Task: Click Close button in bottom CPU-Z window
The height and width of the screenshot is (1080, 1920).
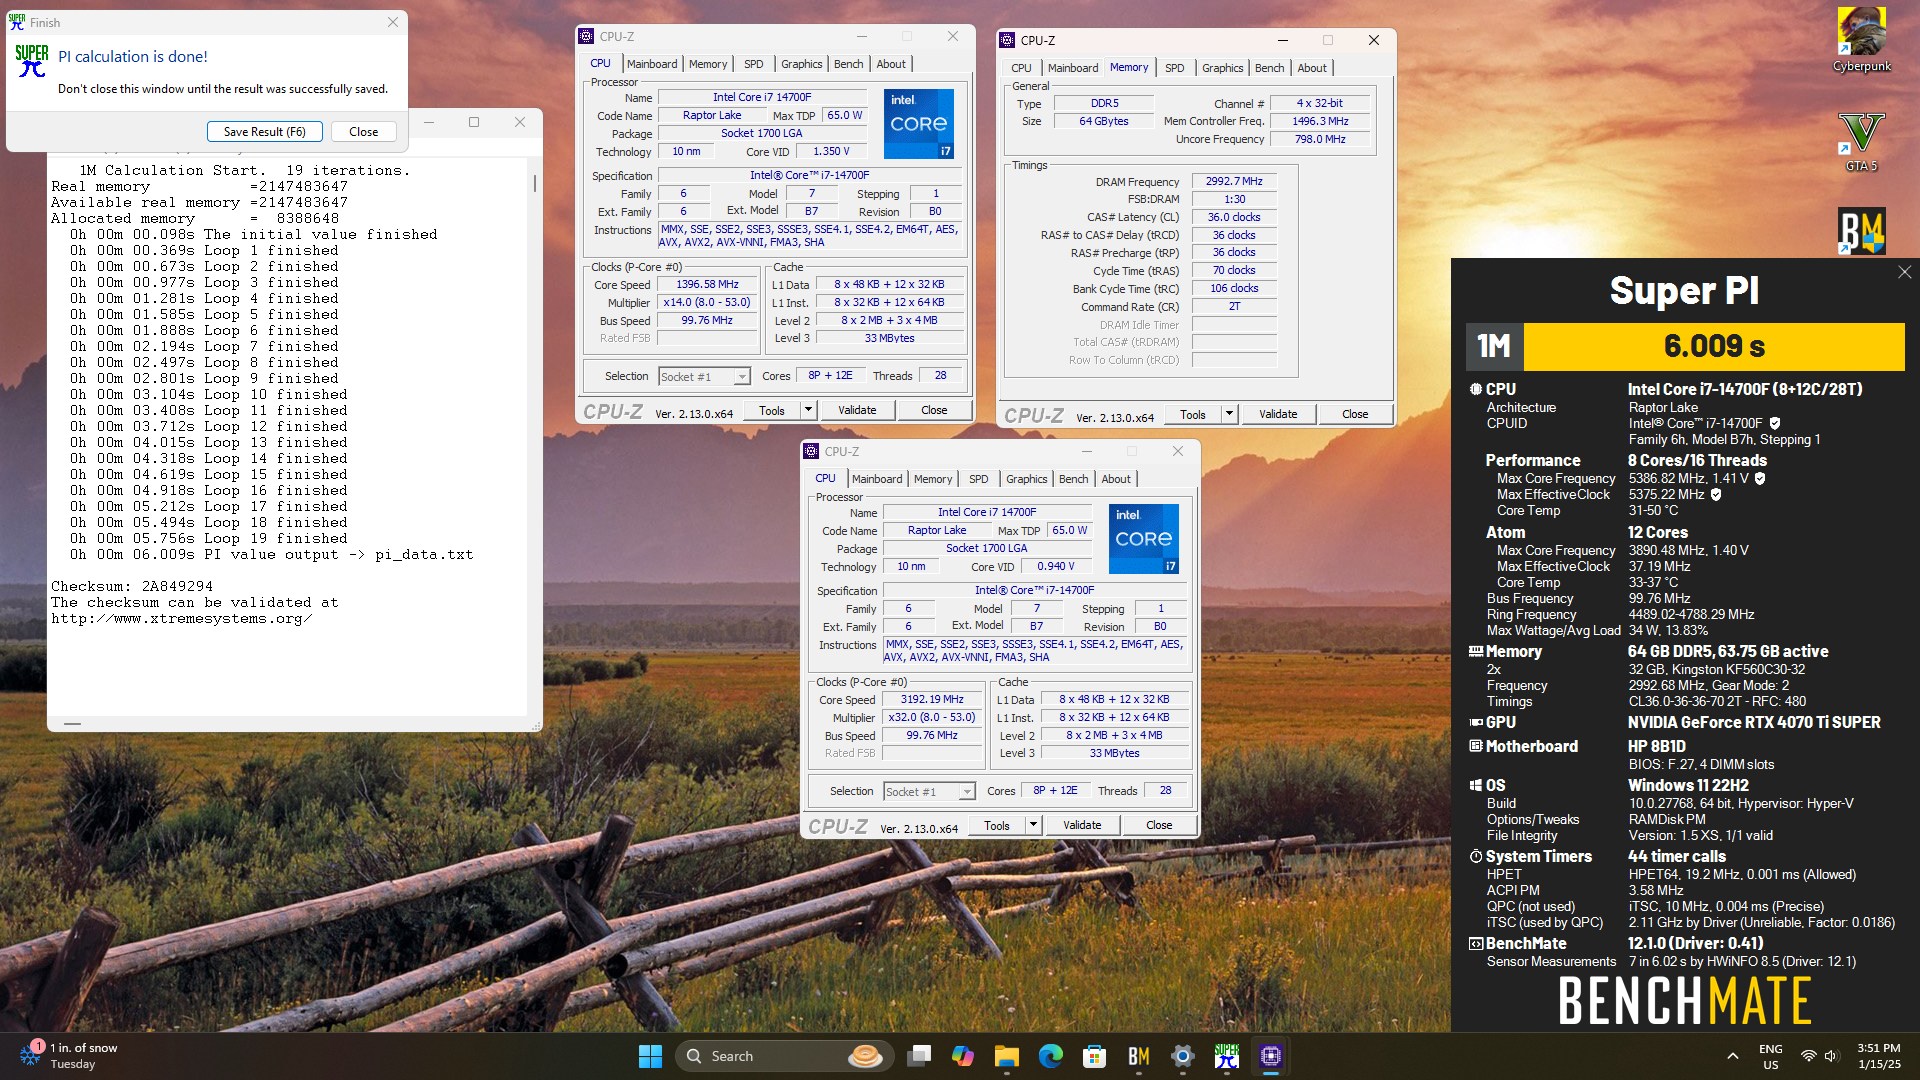Action: point(1159,825)
